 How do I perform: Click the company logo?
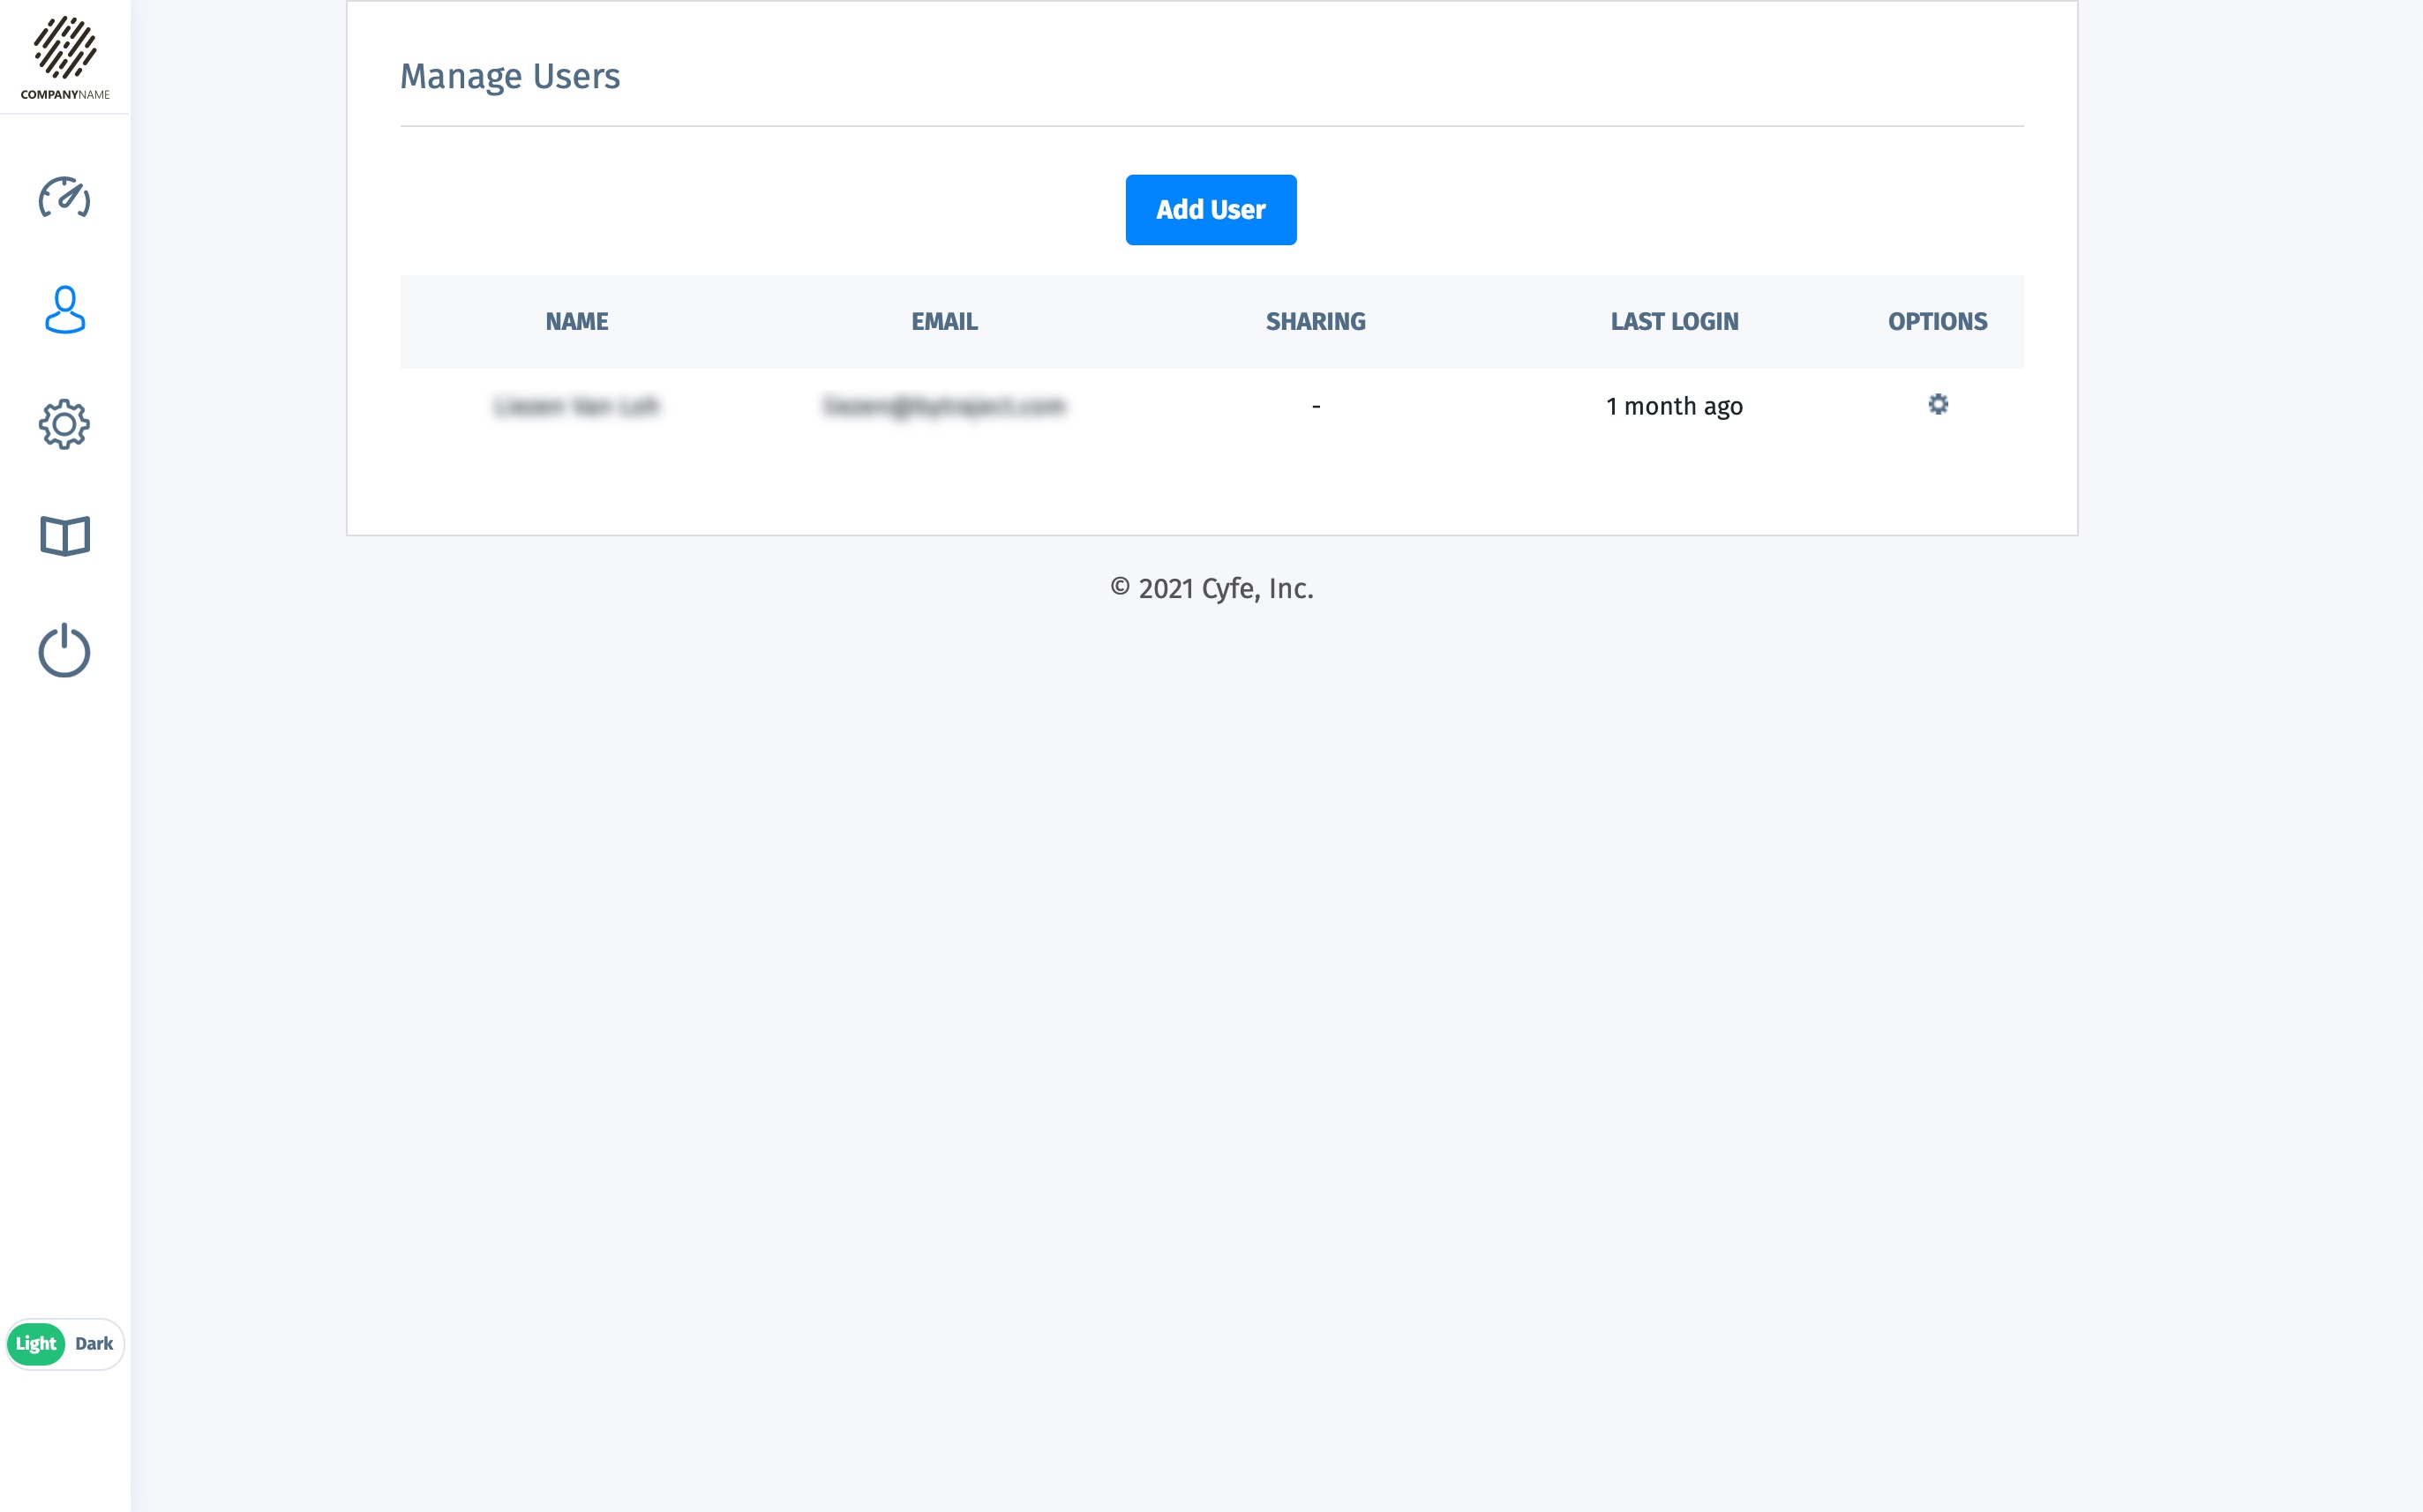(x=65, y=57)
